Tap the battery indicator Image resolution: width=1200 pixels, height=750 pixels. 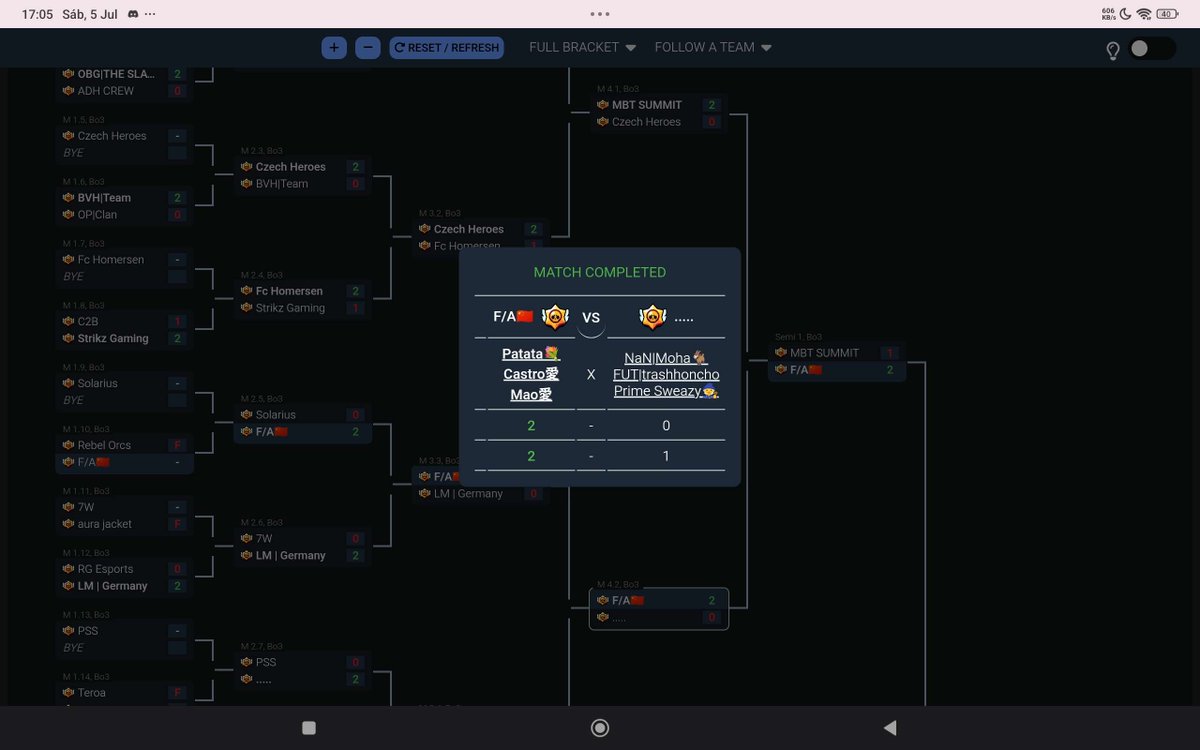(x=1168, y=14)
